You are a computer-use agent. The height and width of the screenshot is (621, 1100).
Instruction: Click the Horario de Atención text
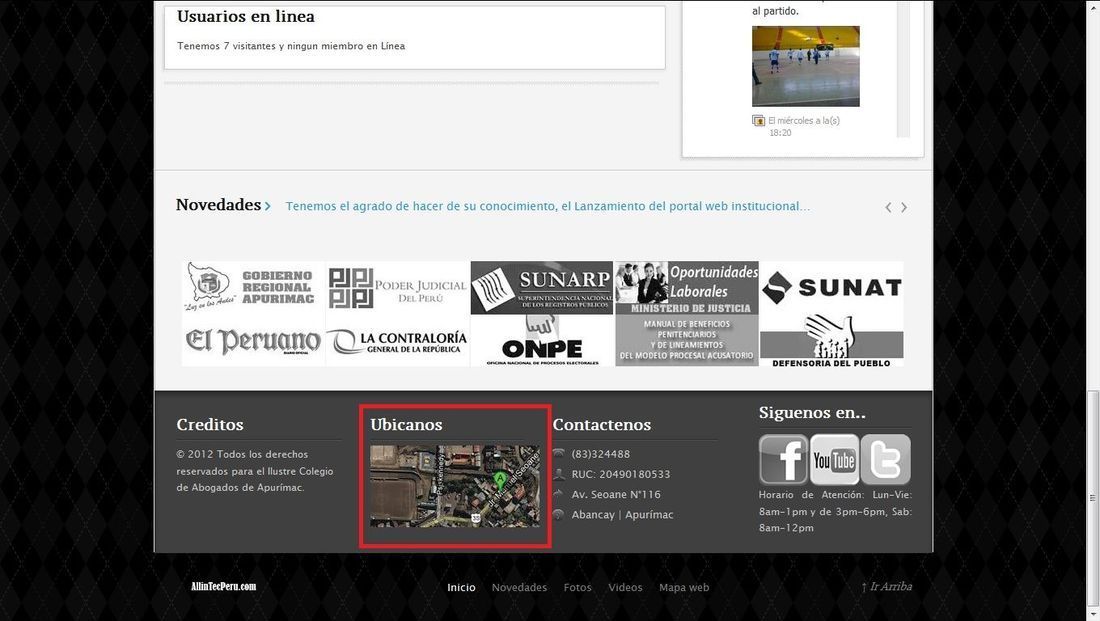point(835,511)
